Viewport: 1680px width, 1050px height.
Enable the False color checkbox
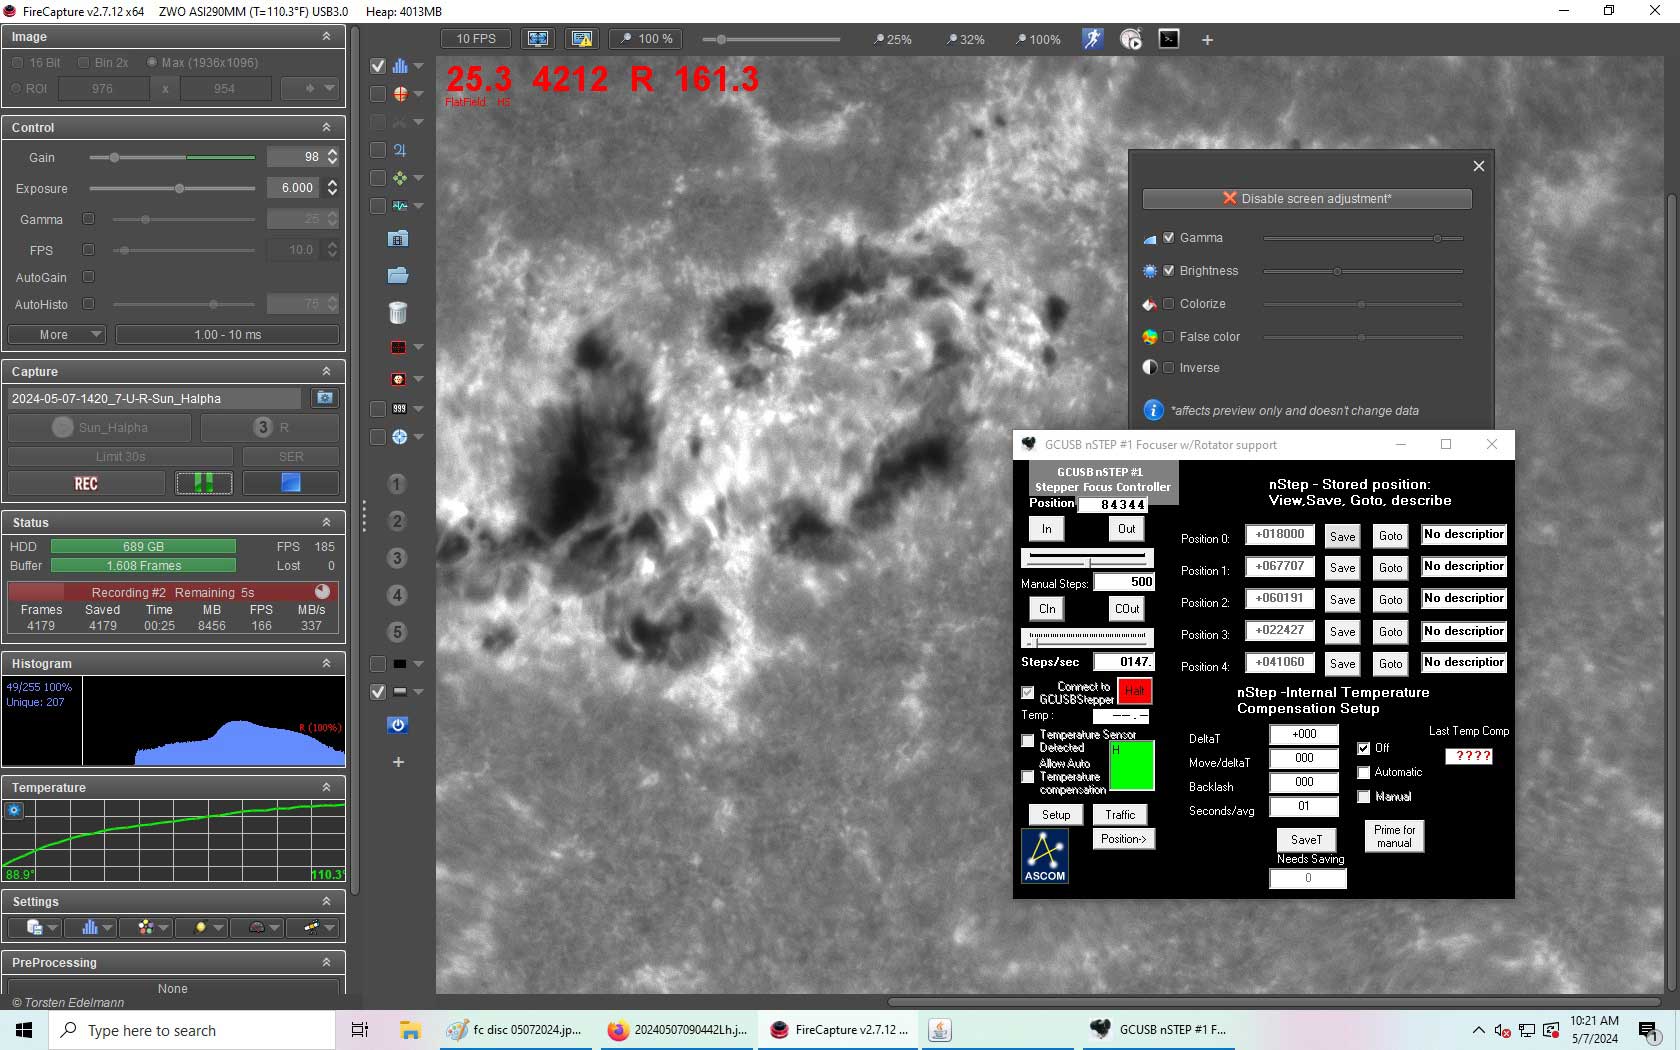click(1168, 337)
